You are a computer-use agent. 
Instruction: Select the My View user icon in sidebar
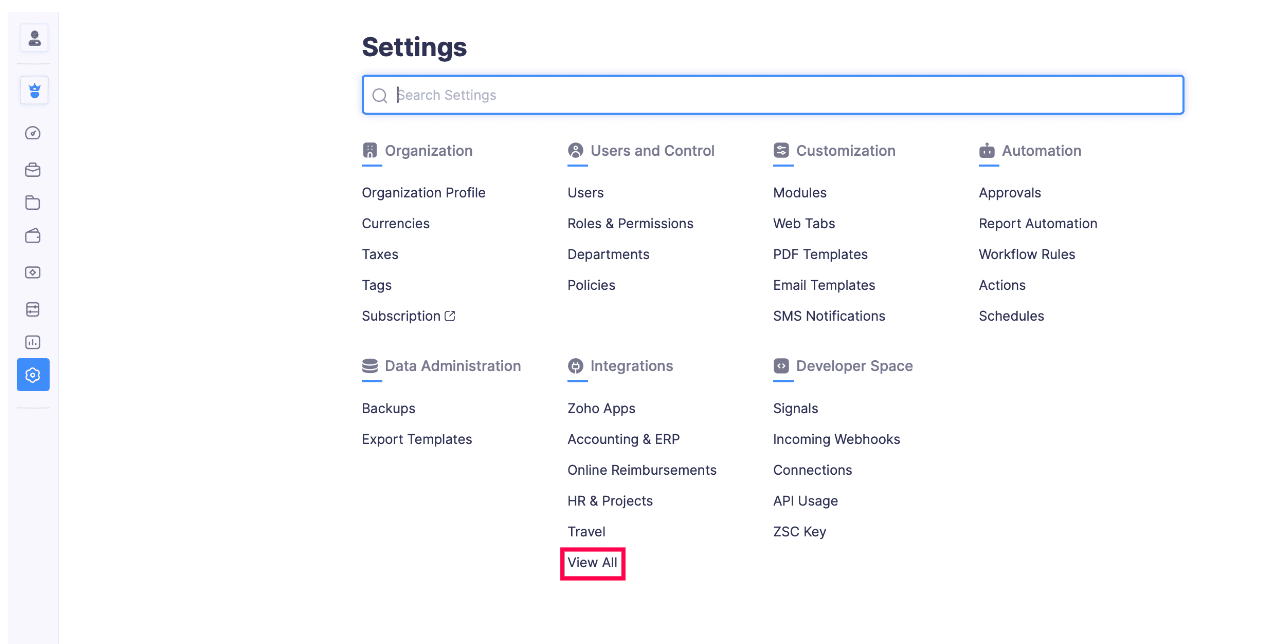[x=33, y=37]
